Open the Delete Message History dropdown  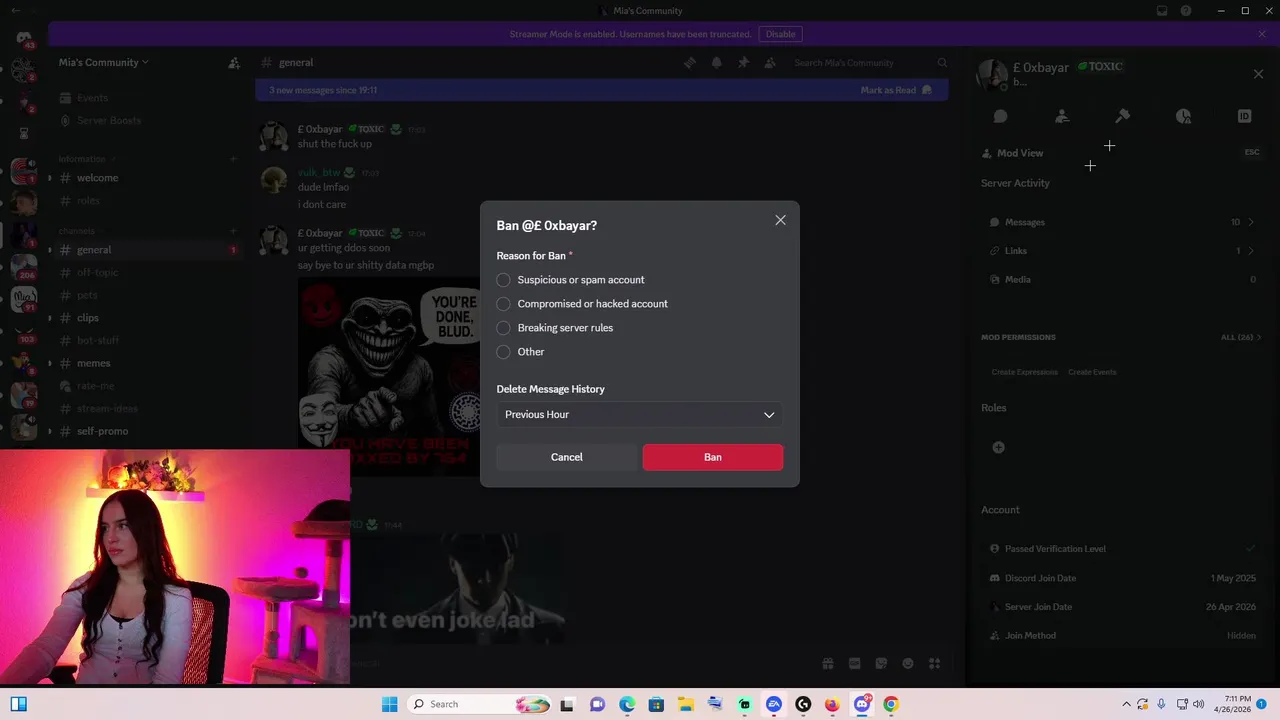tap(640, 414)
